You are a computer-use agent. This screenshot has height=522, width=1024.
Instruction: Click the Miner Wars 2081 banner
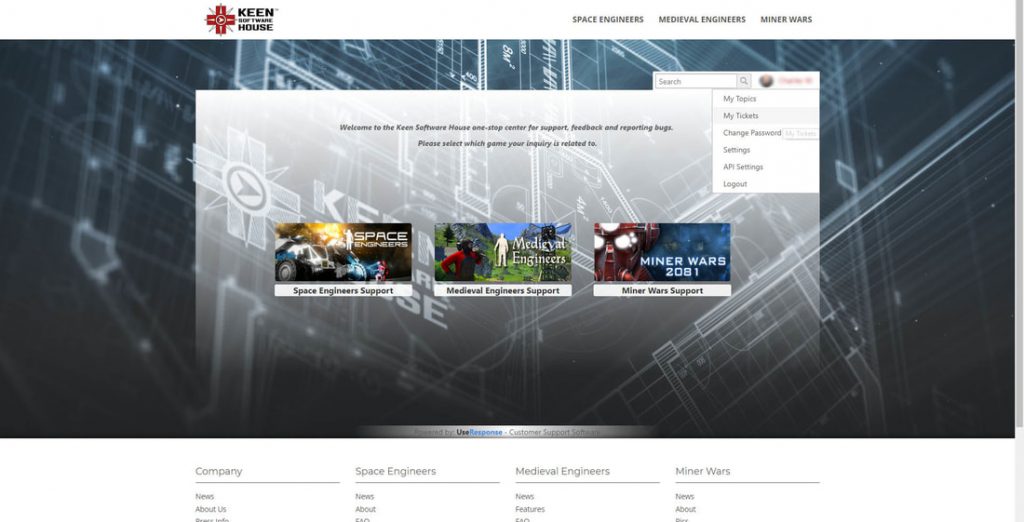pyautogui.click(x=662, y=252)
